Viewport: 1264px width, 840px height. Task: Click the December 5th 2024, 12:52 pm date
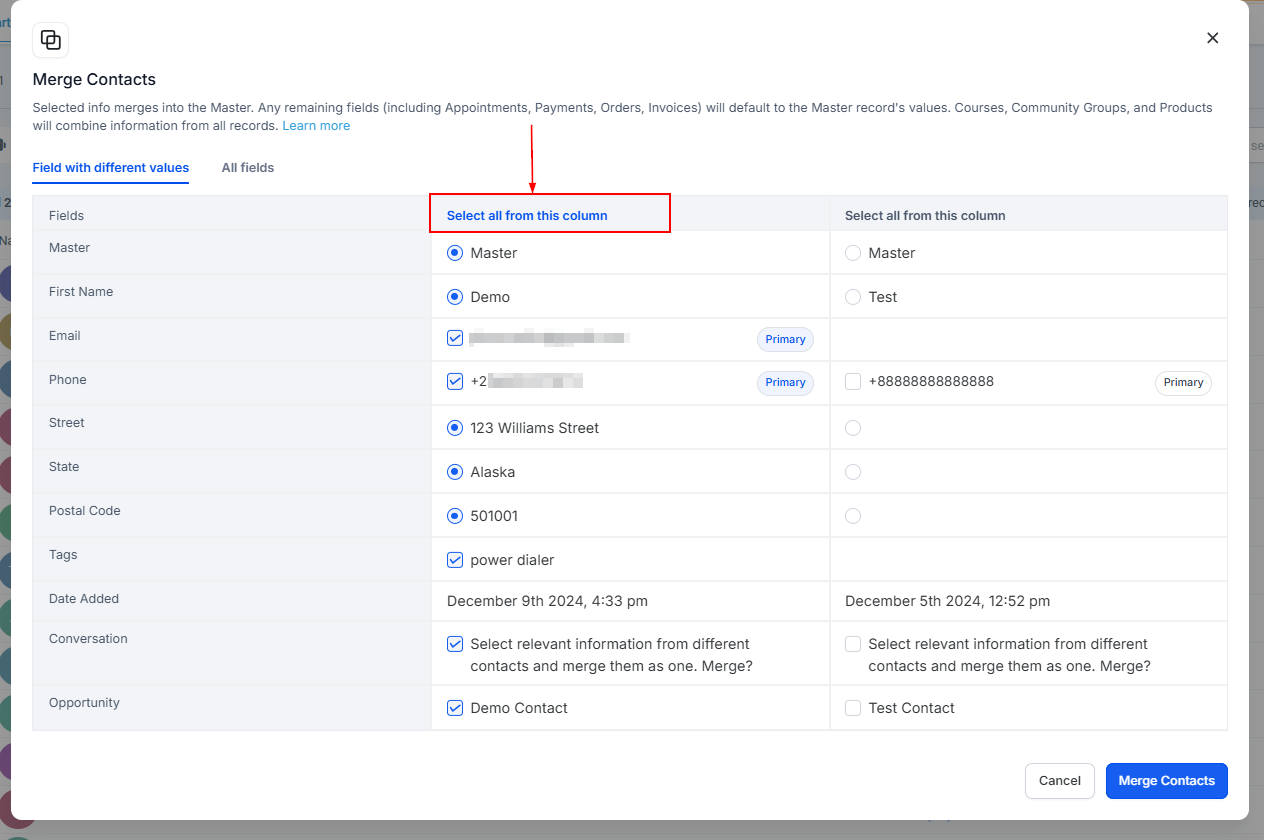click(x=948, y=601)
